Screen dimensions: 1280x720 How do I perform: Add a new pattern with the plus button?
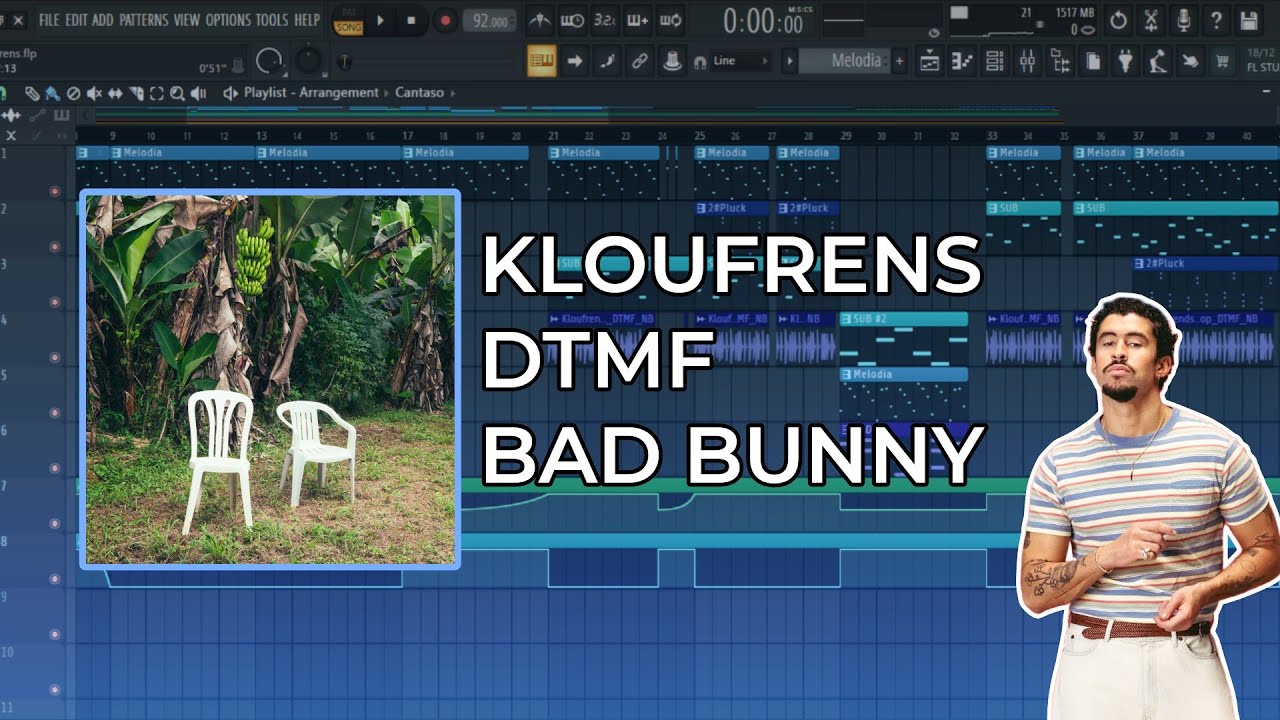point(899,61)
